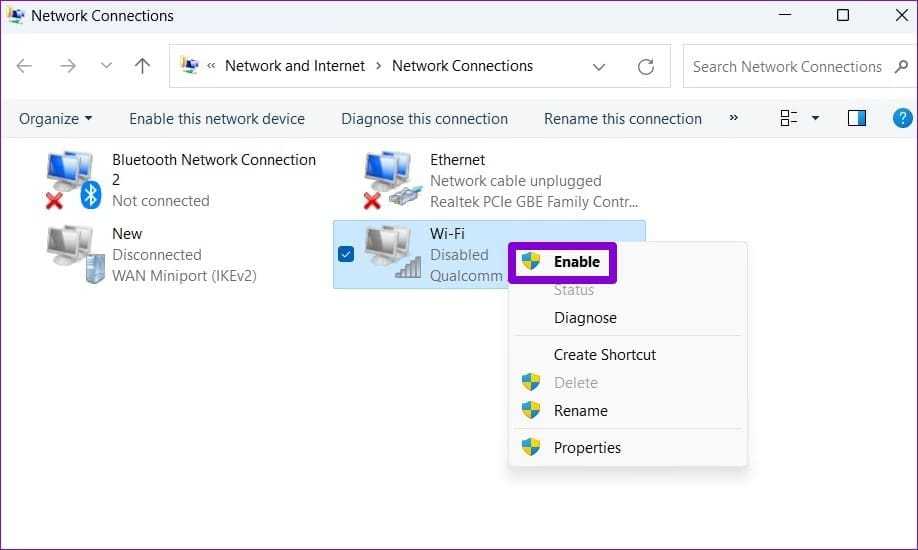Open the Organize dropdown menu
Viewport: 918px width, 550px height.
tap(55, 118)
